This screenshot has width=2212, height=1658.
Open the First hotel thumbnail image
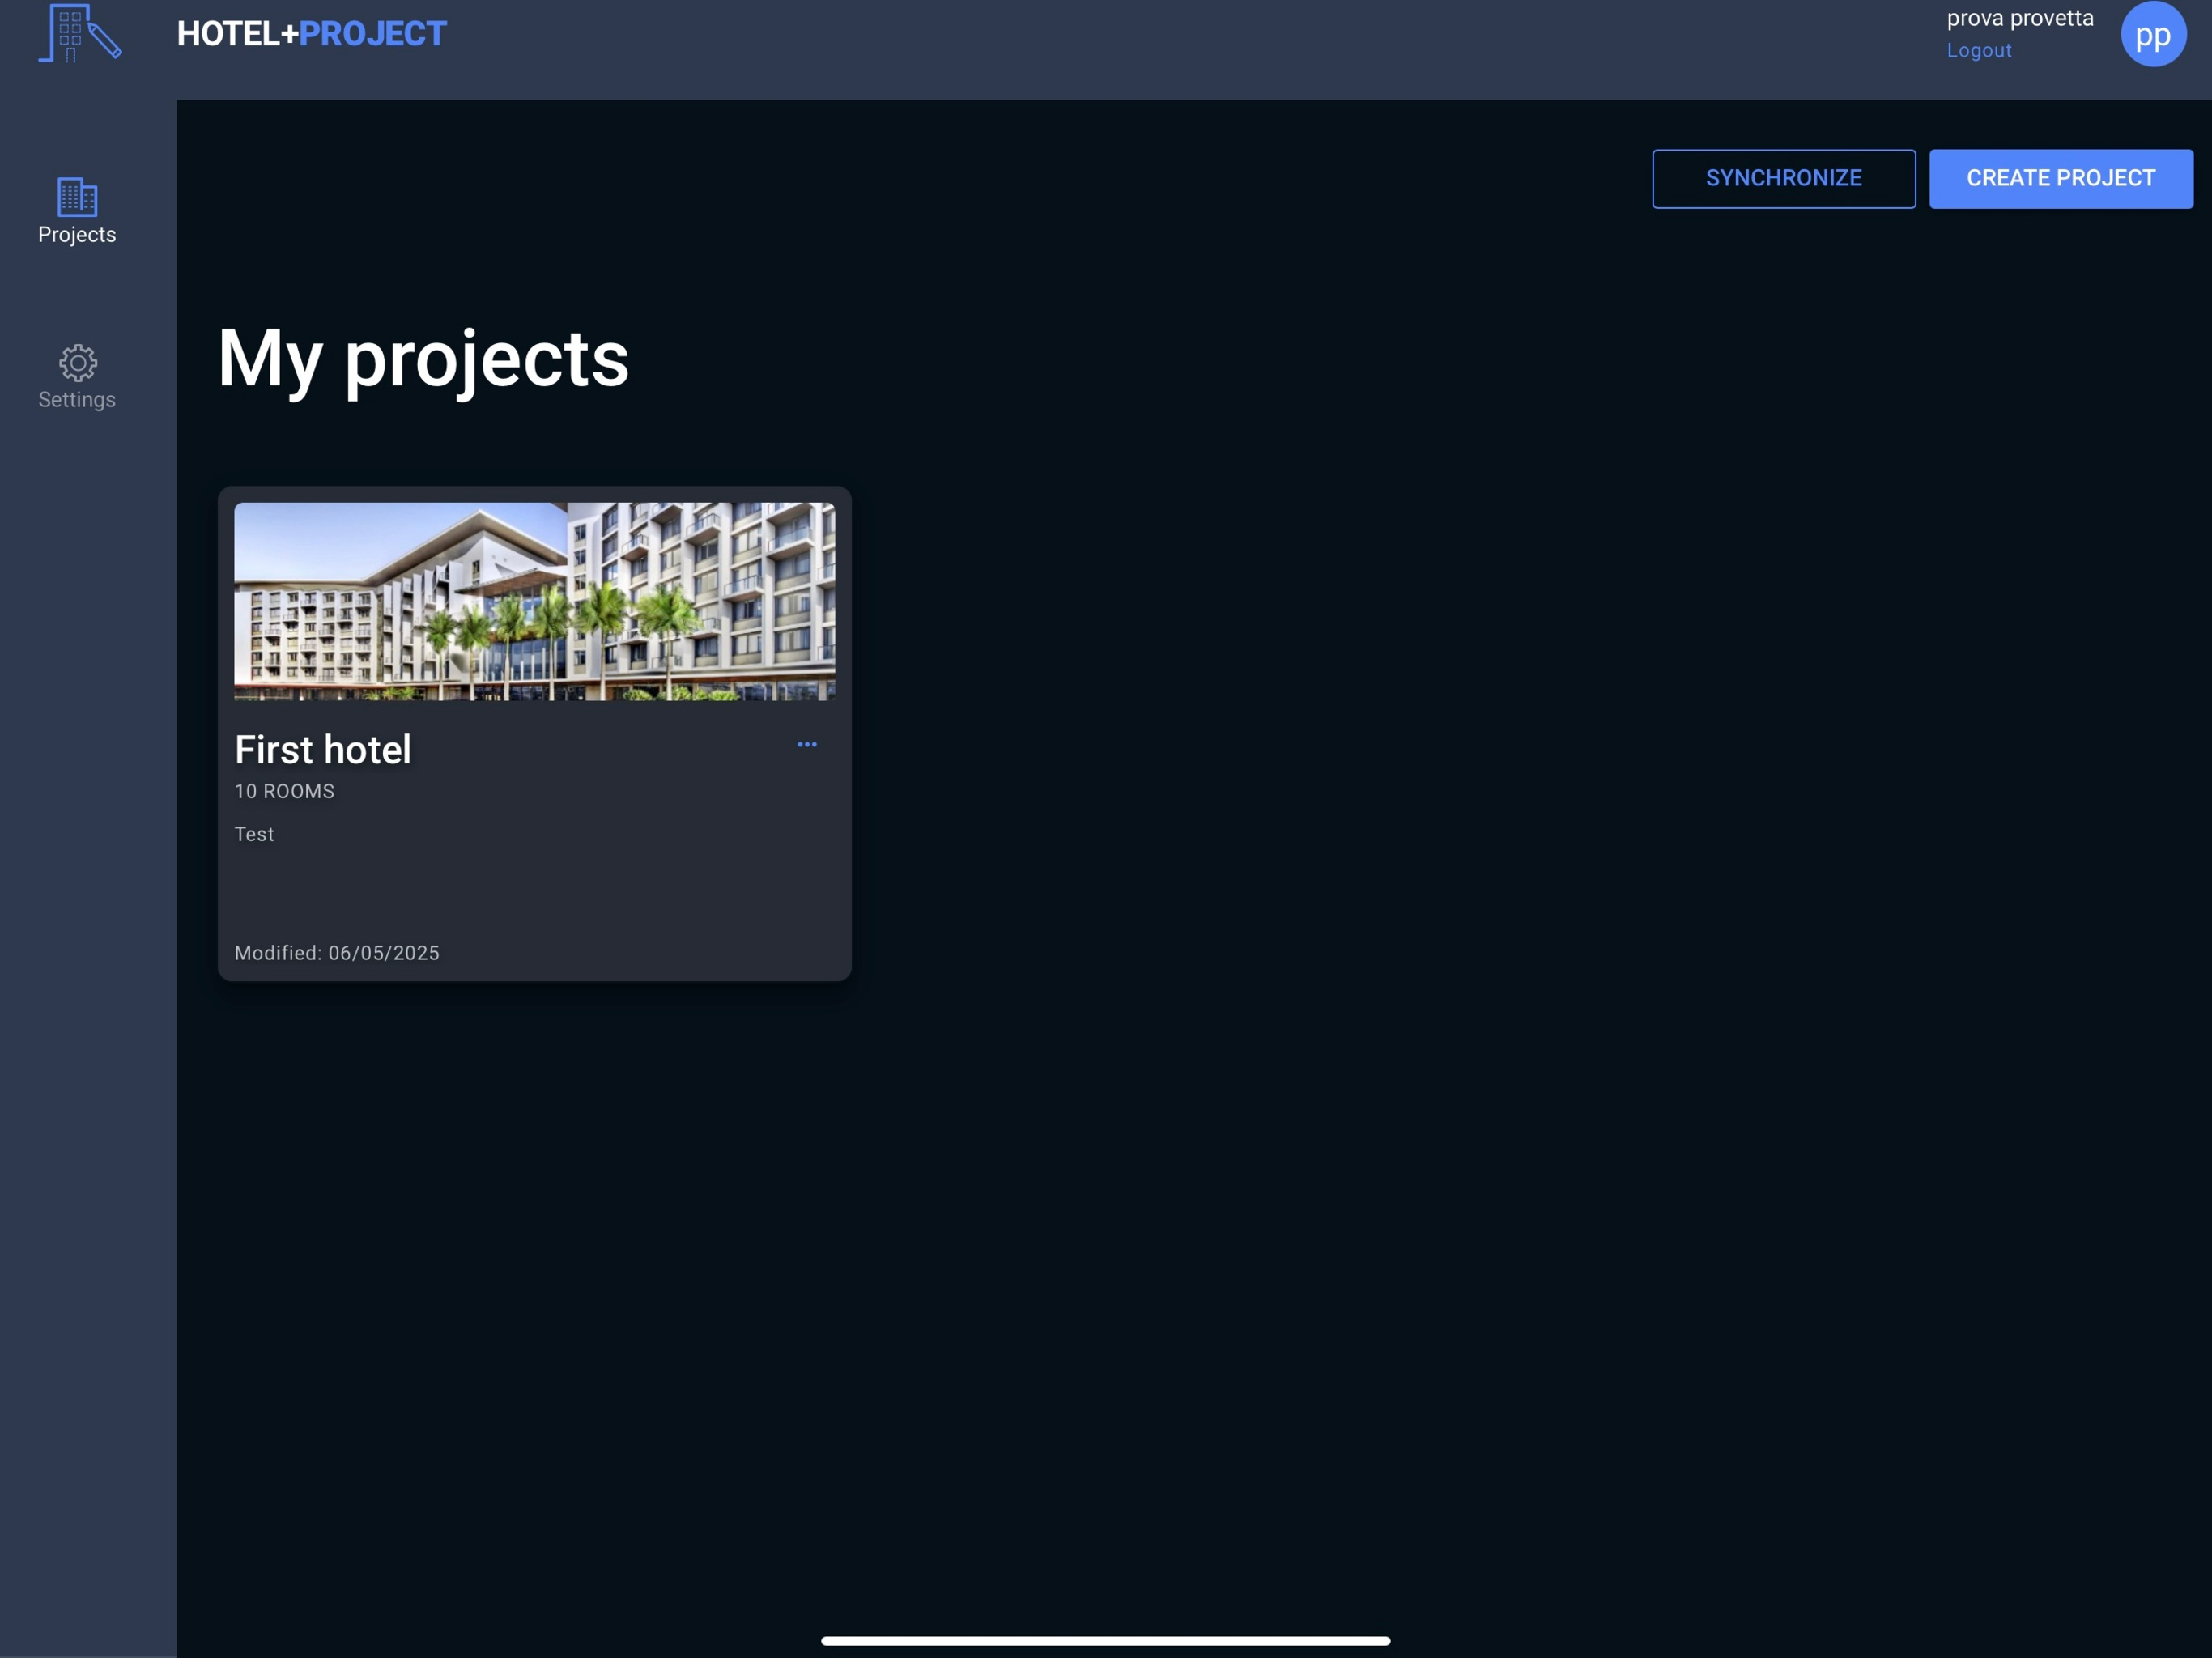coord(535,601)
